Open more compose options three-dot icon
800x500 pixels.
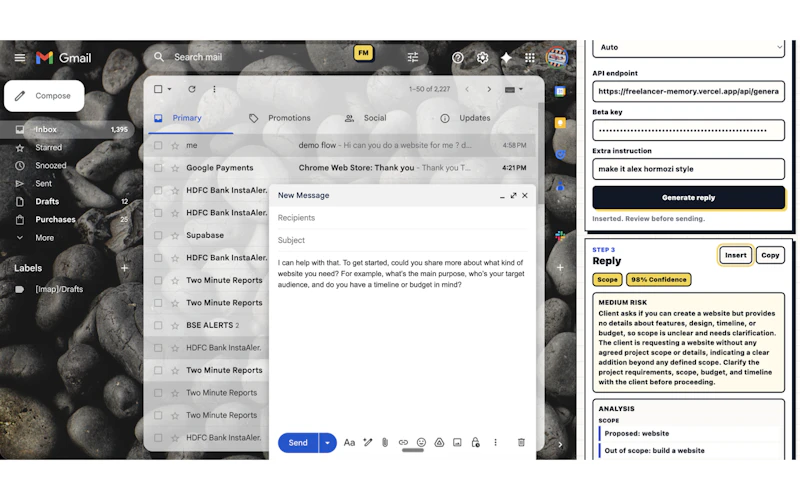(x=495, y=442)
